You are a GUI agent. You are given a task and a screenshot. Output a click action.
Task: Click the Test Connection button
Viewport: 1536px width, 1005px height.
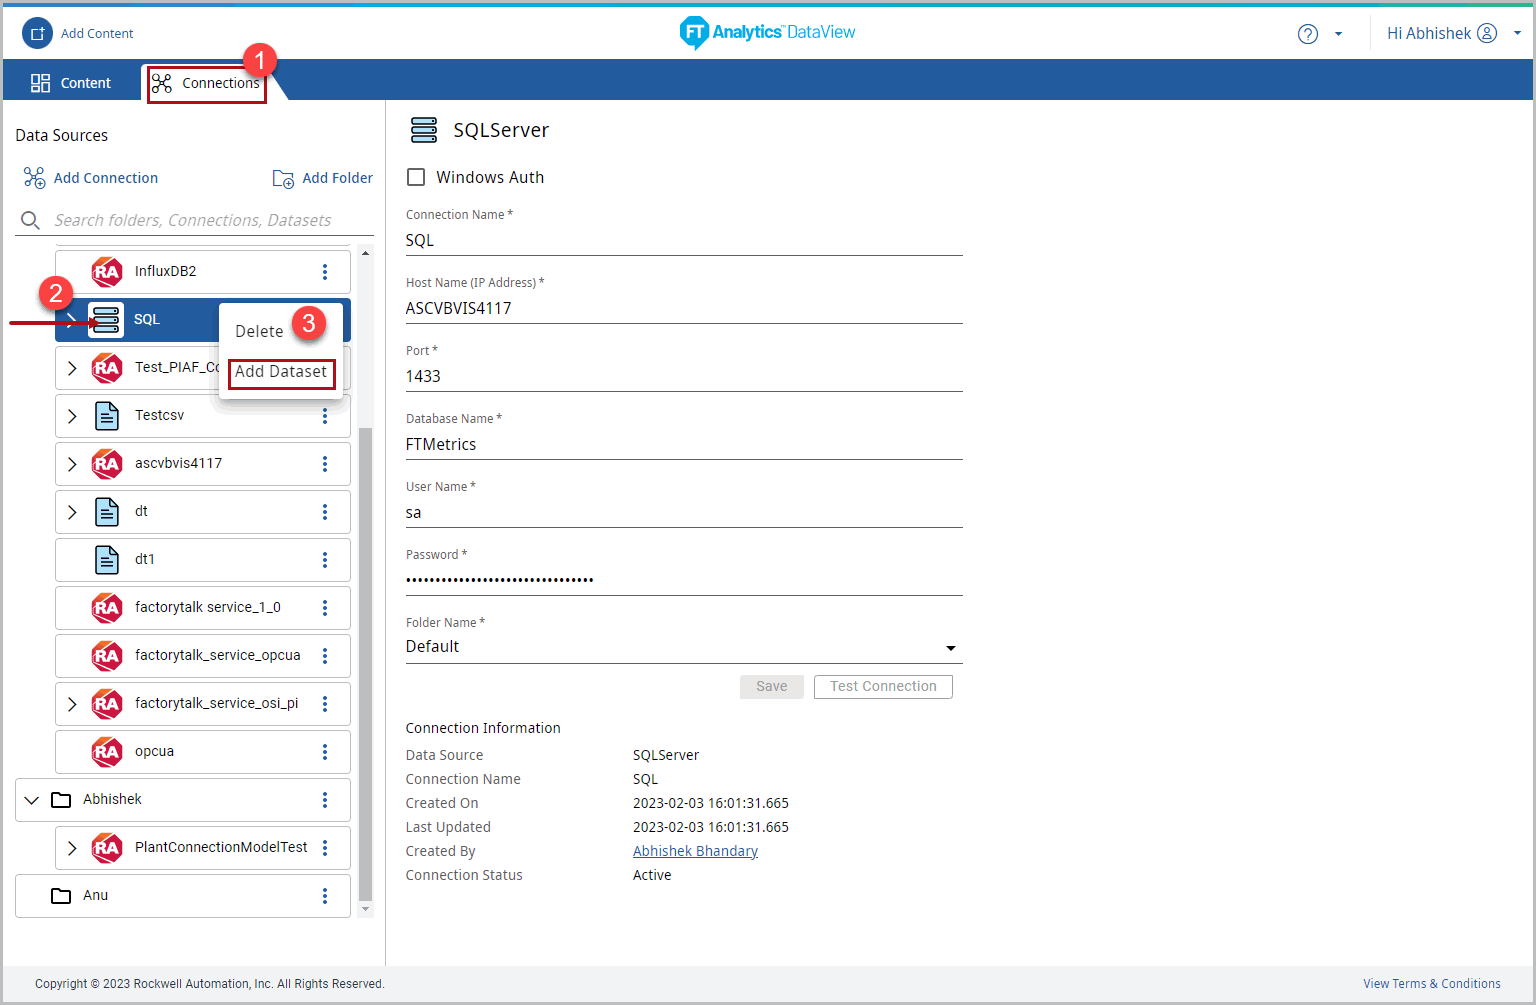tap(883, 687)
